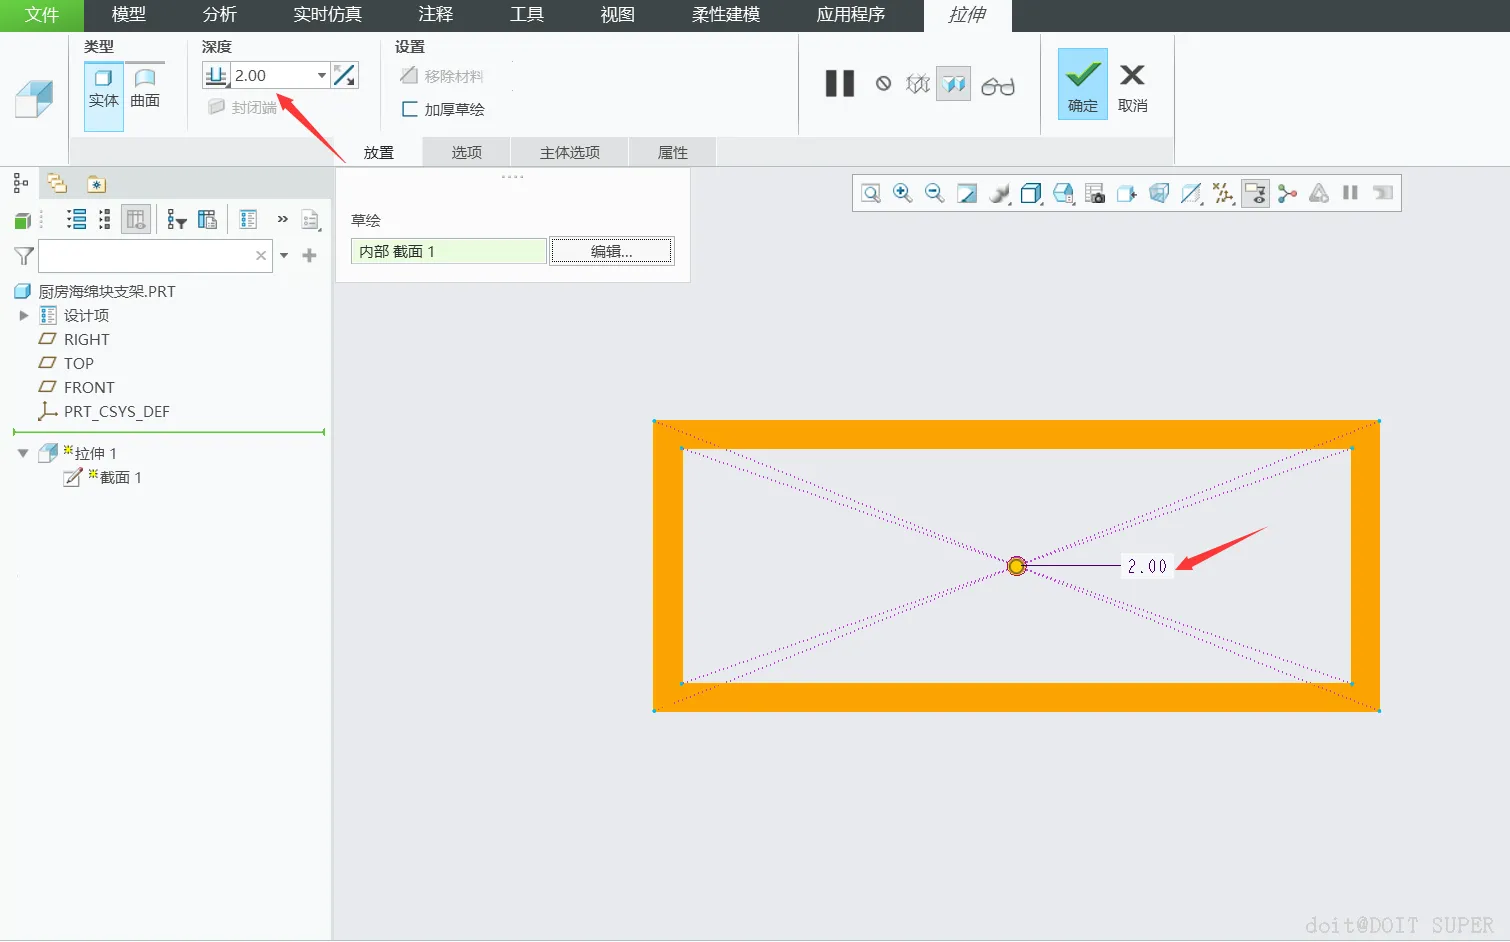Image resolution: width=1510 pixels, height=942 pixels.
Task: Expand all model tree nodes icon
Action: pyautogui.click(x=76, y=220)
